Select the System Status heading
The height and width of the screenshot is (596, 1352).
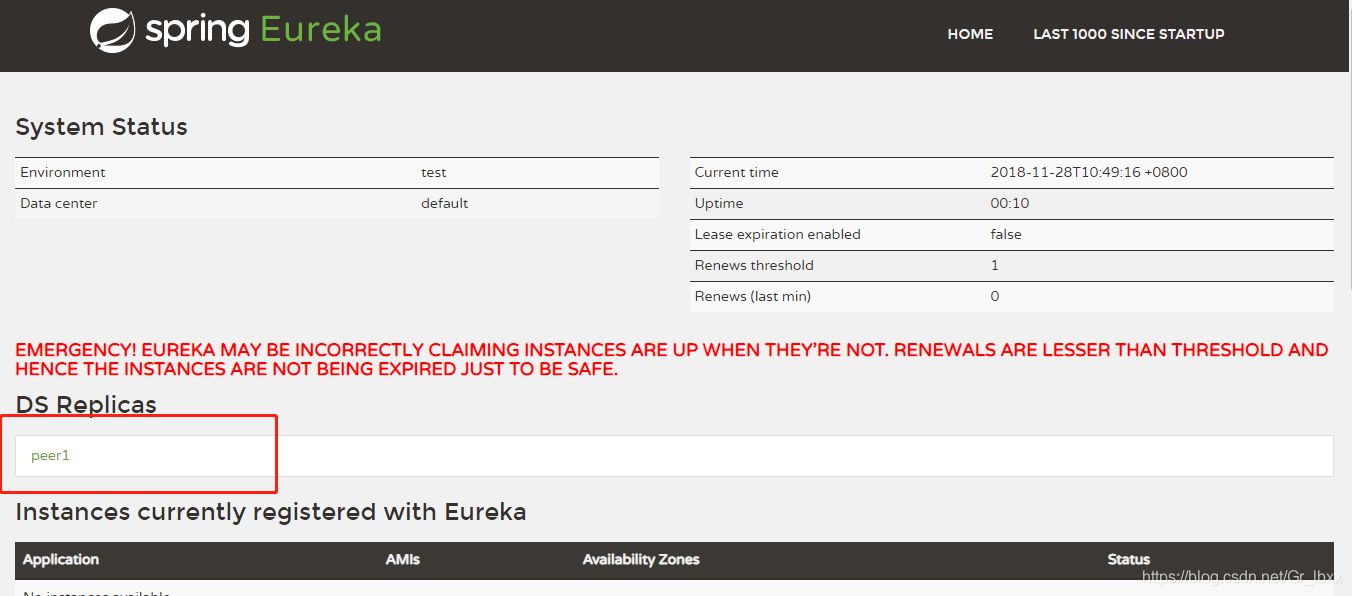pyautogui.click(x=102, y=127)
